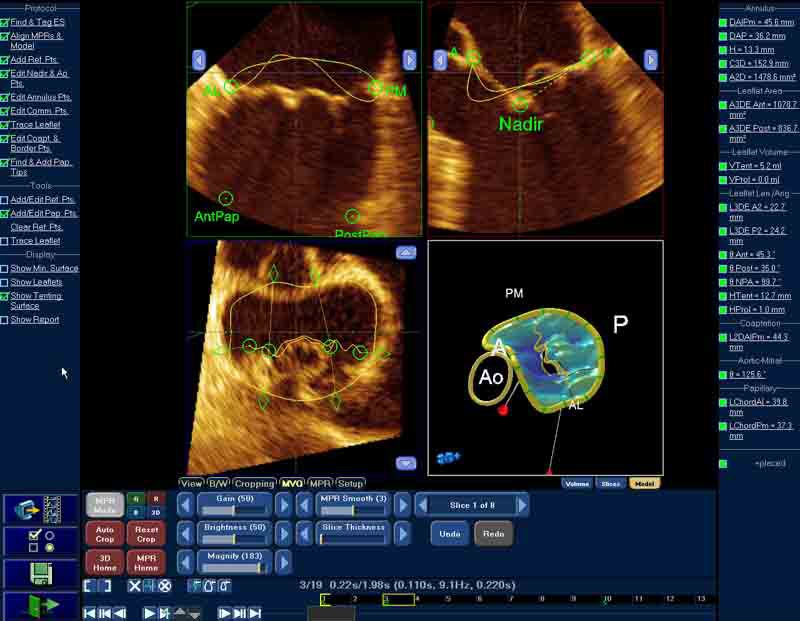The image size is (800, 621).
Task: Select the Volume view mode button
Action: 577,484
